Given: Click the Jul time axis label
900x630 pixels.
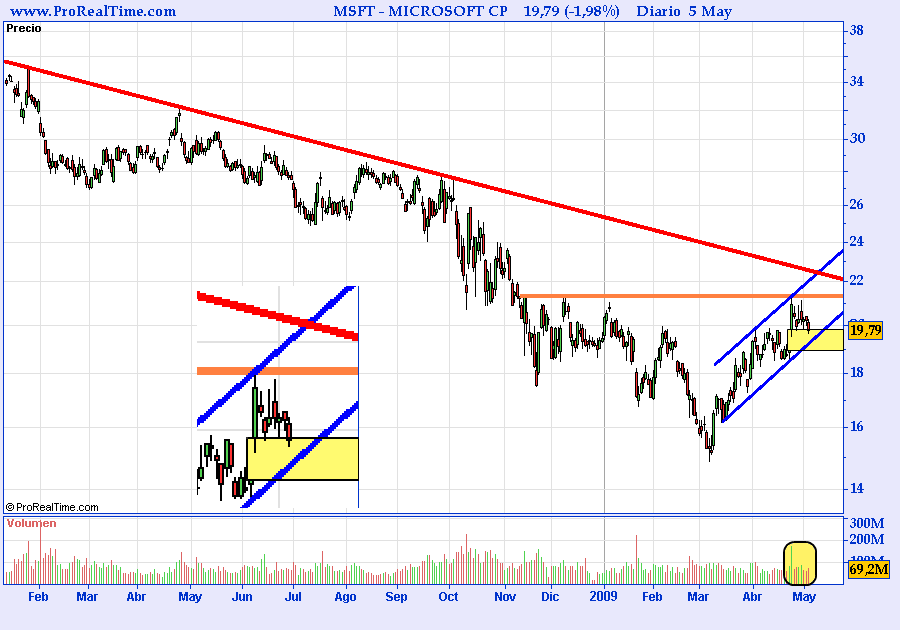Looking at the screenshot, I should point(293,597).
